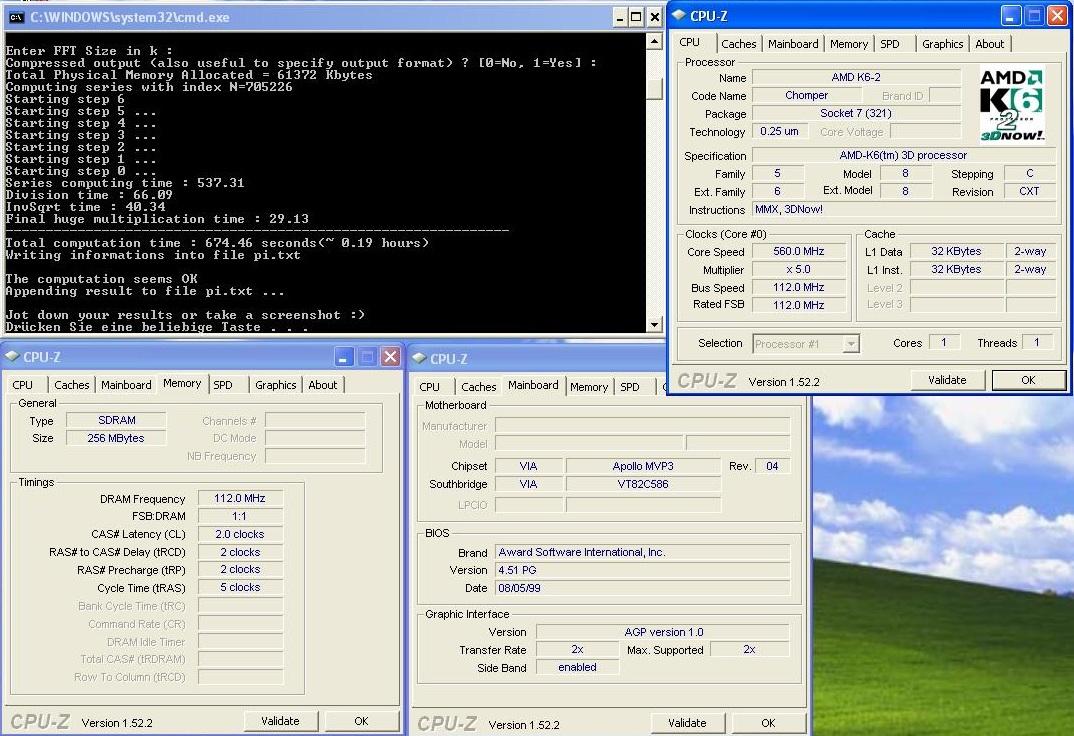The image size is (1074, 736).
Task: Click the BIOS Brand Award Software field
Action: [x=642, y=552]
